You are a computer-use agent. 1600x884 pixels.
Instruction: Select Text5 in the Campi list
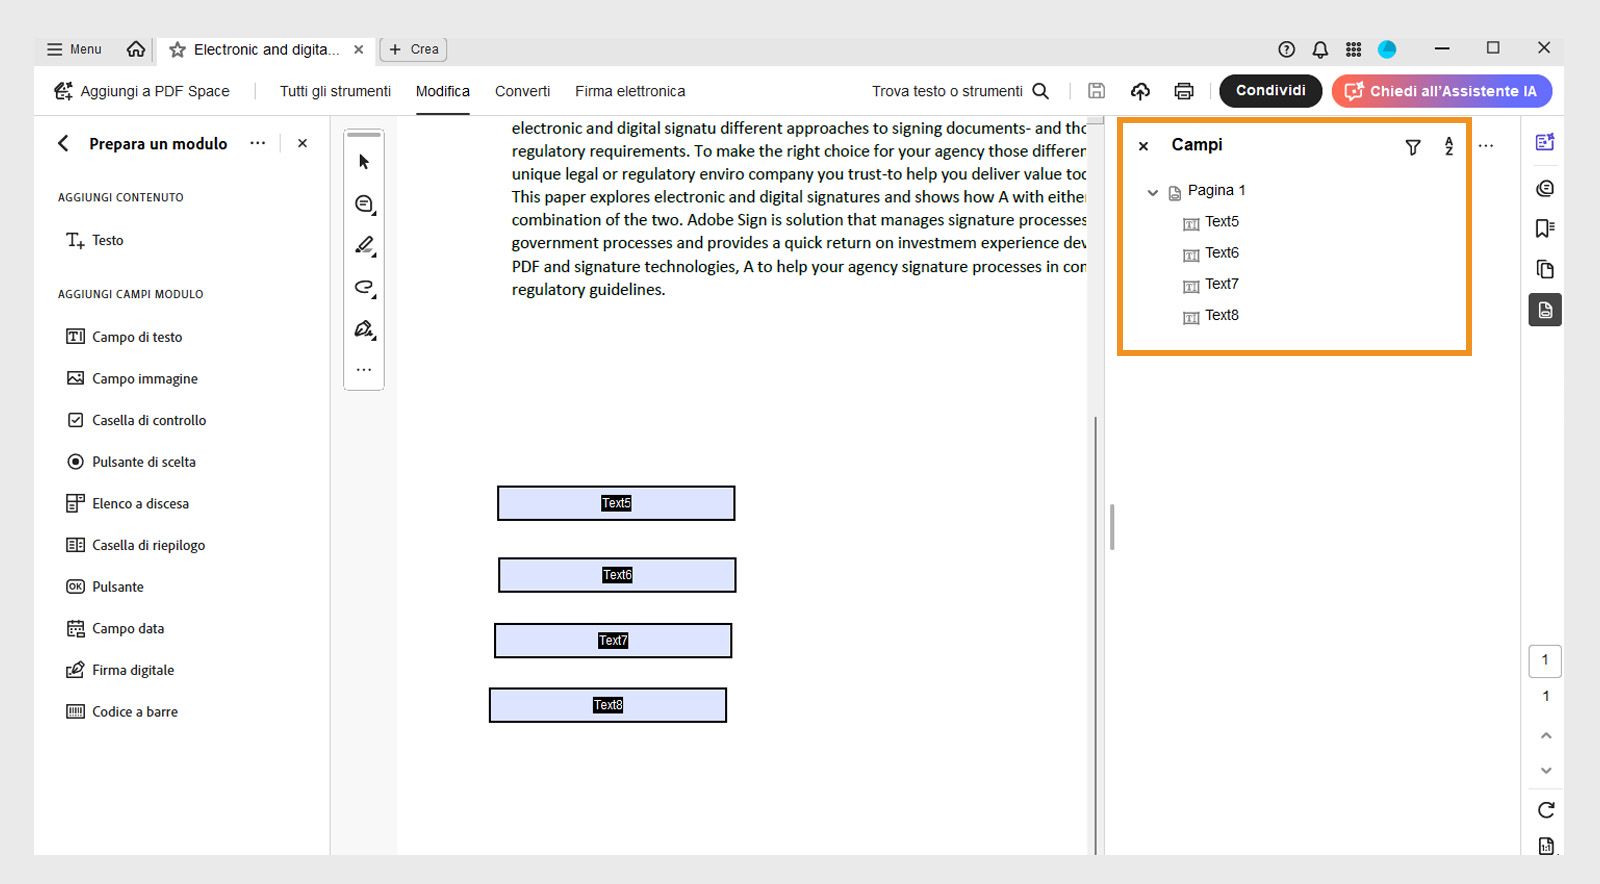[1211, 222]
